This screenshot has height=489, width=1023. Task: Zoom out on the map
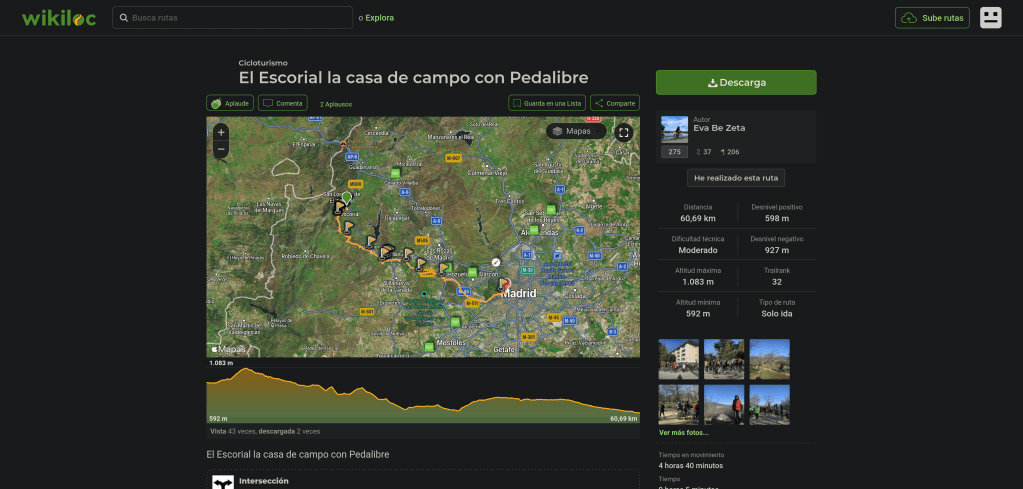[221, 149]
